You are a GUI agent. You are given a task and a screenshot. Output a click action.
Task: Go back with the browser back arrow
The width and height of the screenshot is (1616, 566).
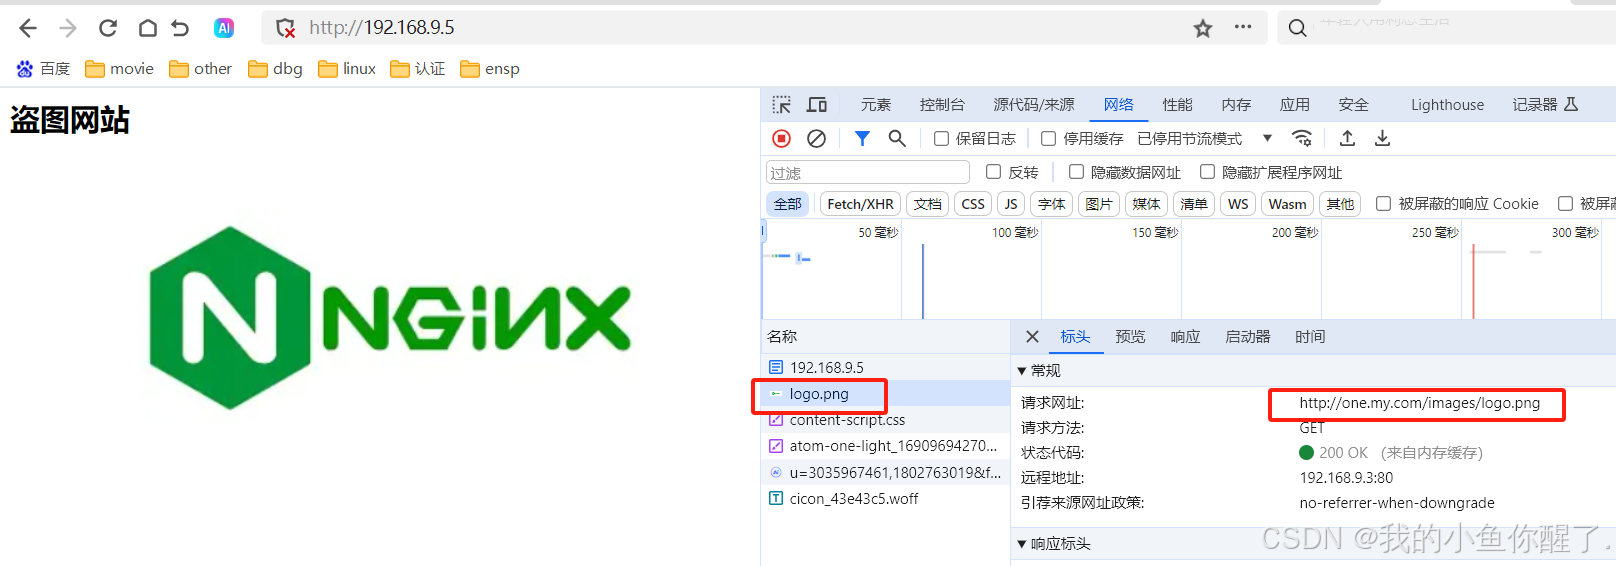pos(28,28)
